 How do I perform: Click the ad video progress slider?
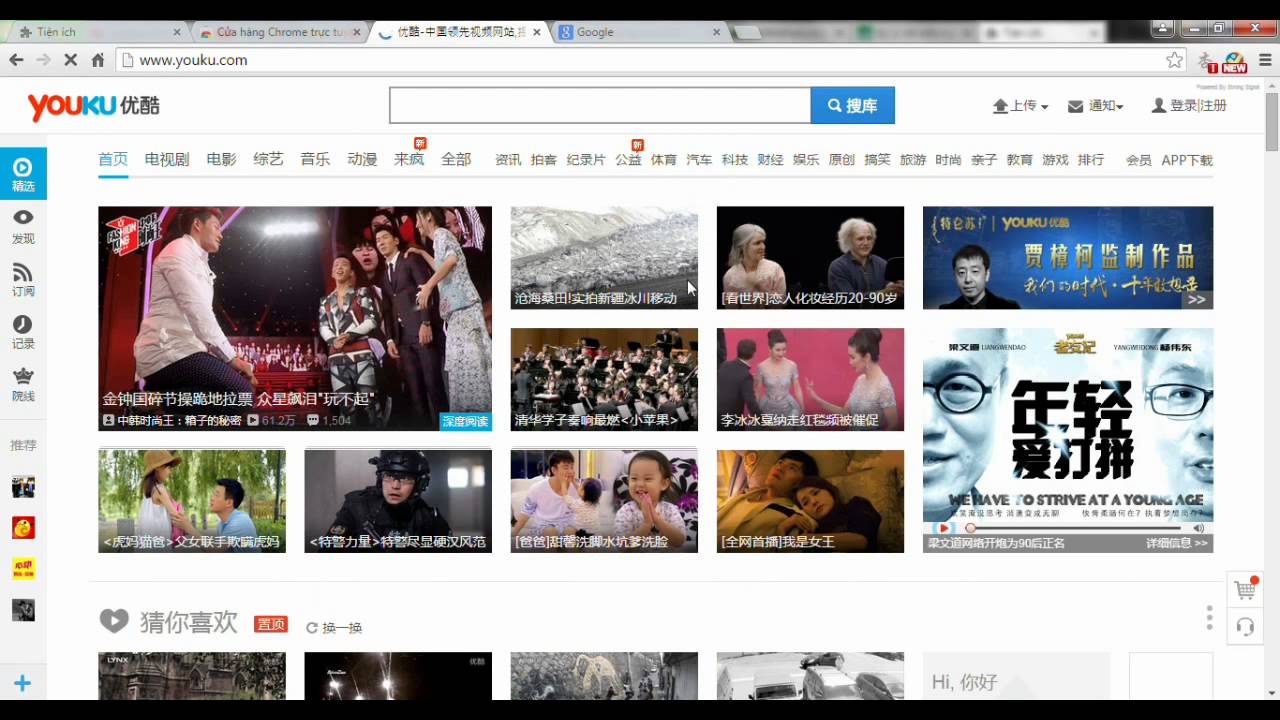click(x=1075, y=528)
